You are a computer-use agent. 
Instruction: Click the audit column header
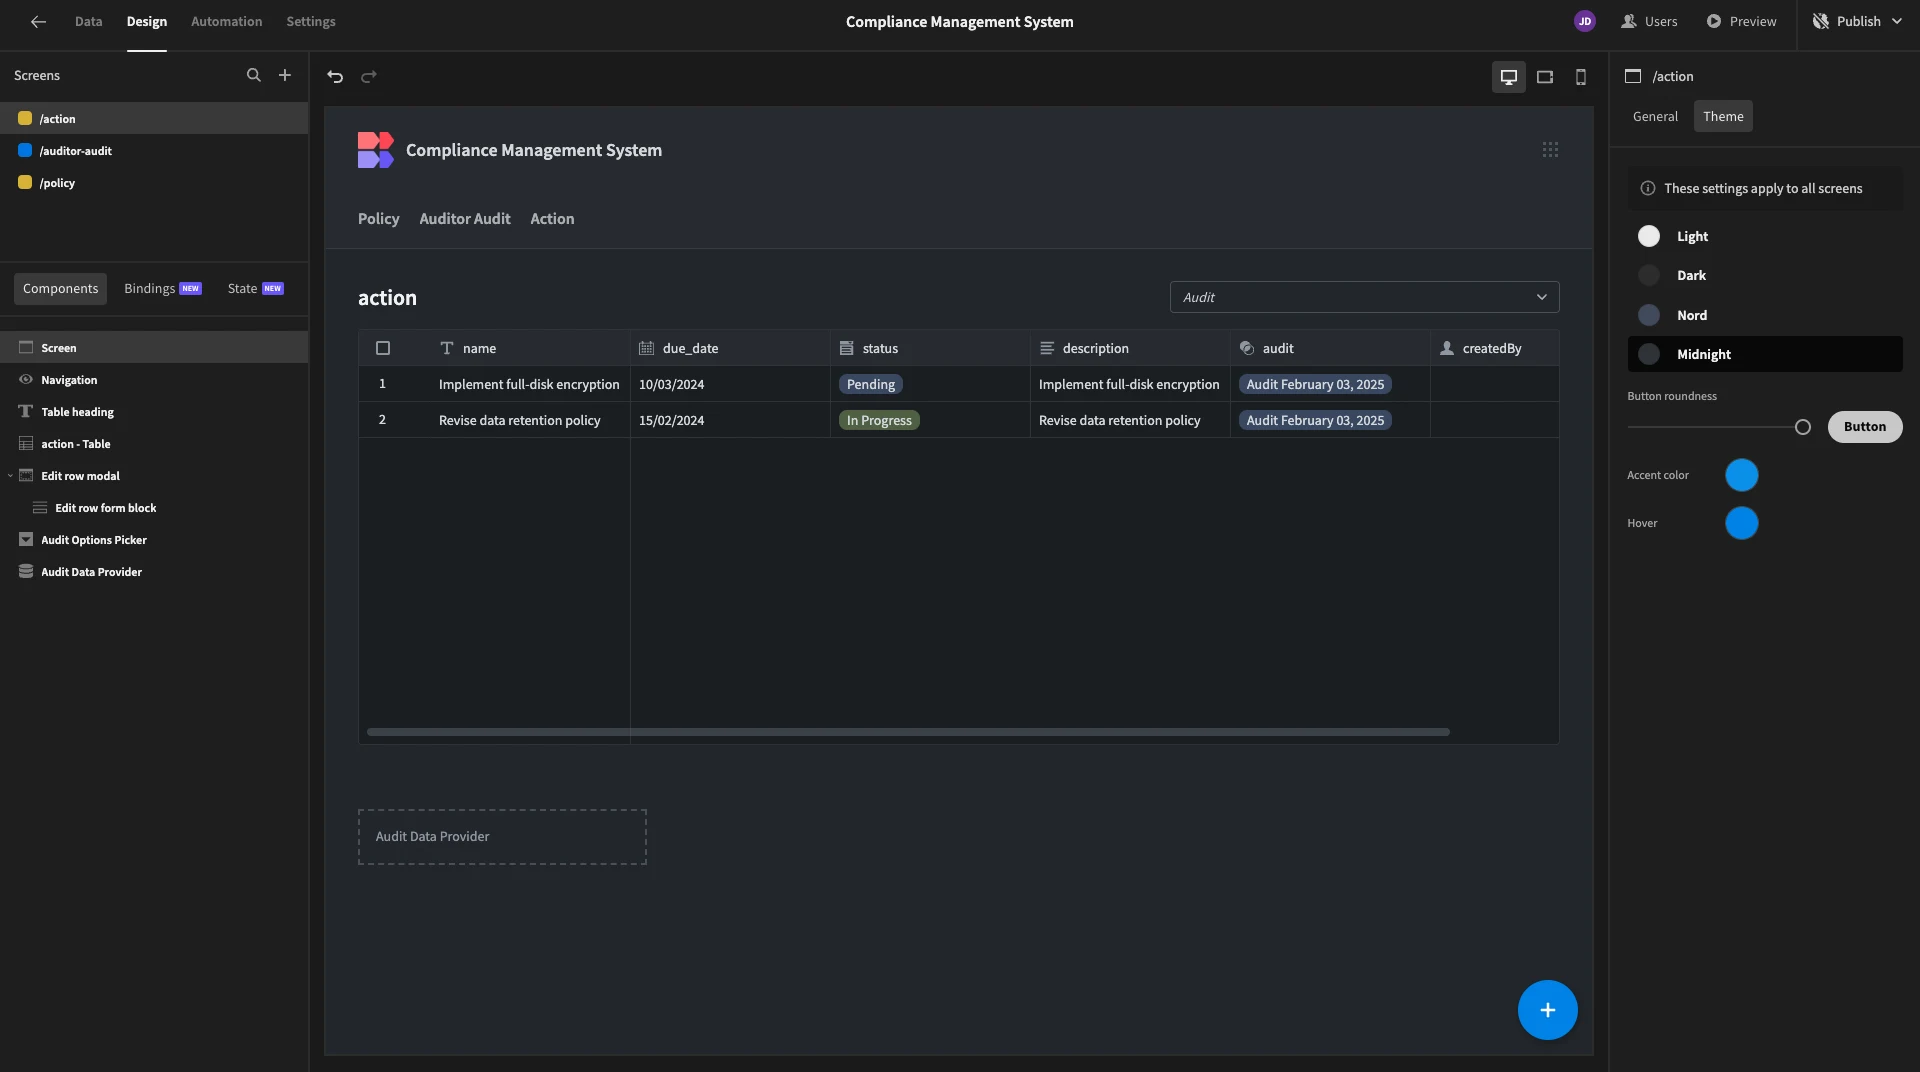point(1330,348)
